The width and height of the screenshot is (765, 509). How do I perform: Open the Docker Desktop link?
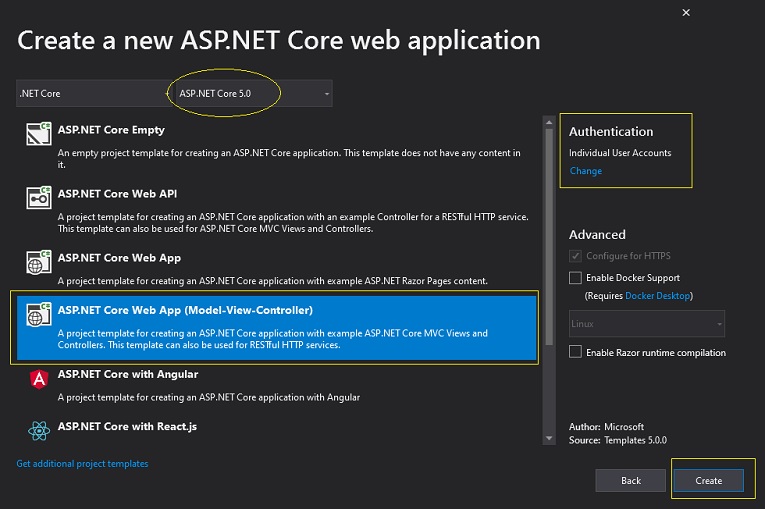(x=657, y=296)
